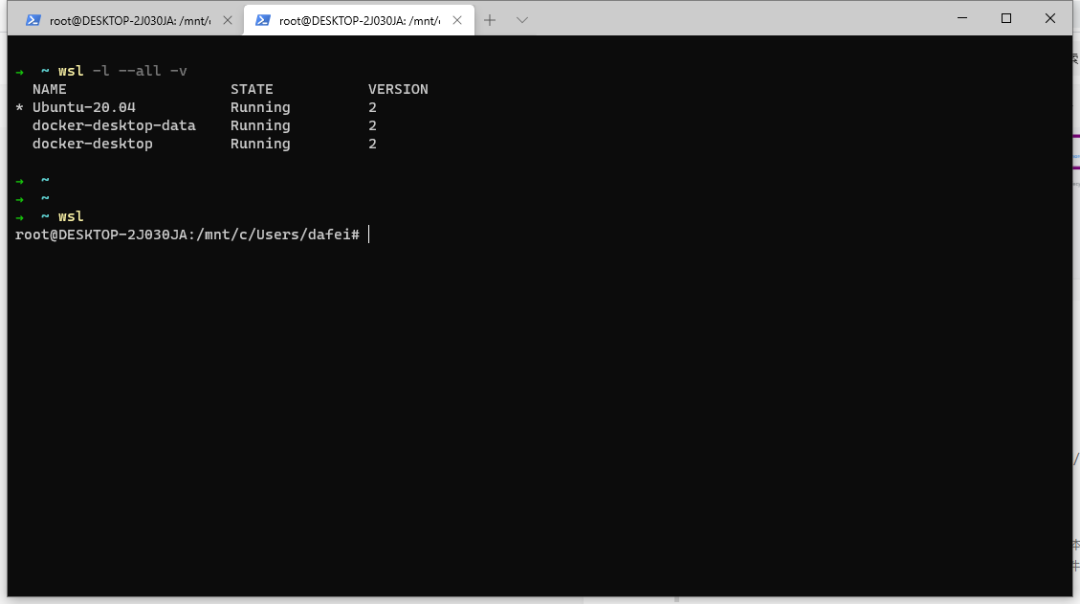The width and height of the screenshot is (1080, 604).
Task: Click the Ubuntu-20.04 distro name in output
Action: click(x=84, y=107)
